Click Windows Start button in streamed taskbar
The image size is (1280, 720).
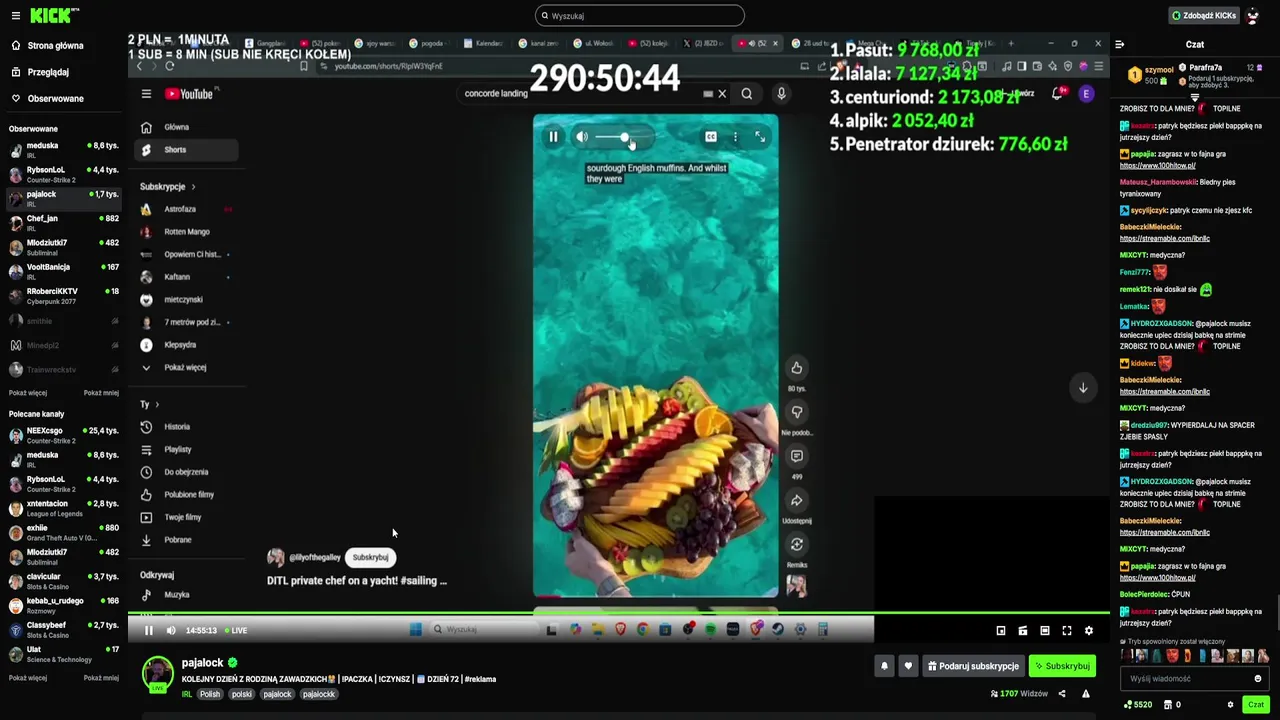416,630
